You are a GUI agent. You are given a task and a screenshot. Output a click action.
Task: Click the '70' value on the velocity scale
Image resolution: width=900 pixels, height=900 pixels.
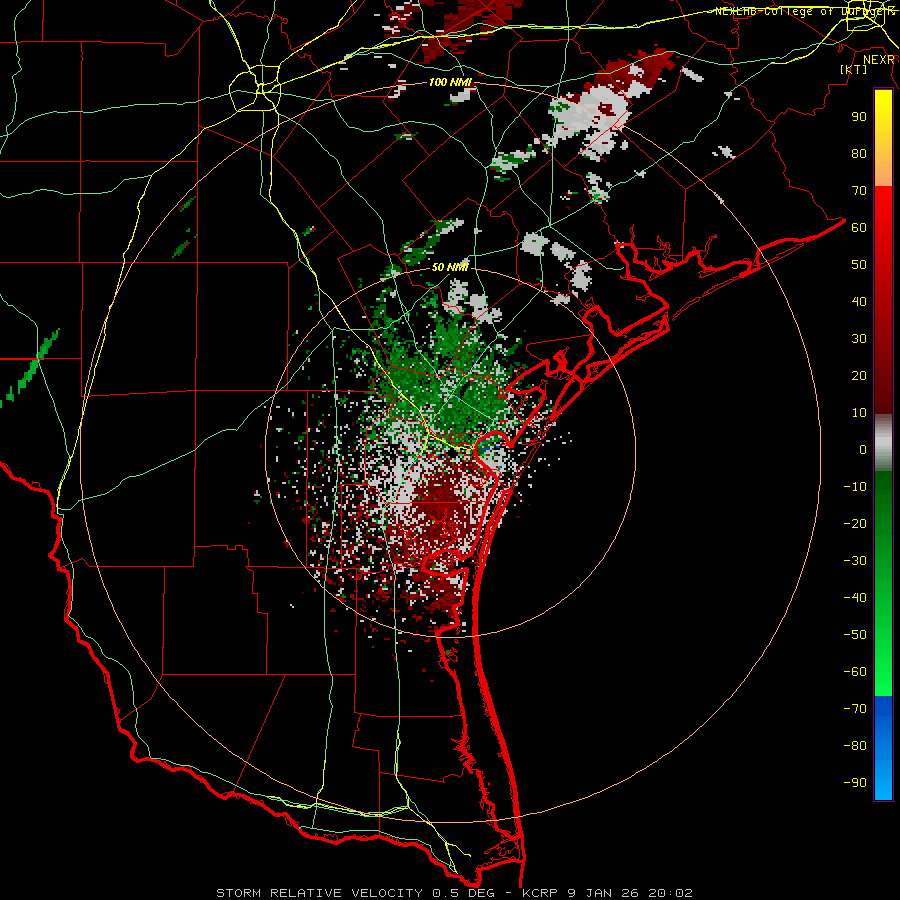[x=859, y=191]
